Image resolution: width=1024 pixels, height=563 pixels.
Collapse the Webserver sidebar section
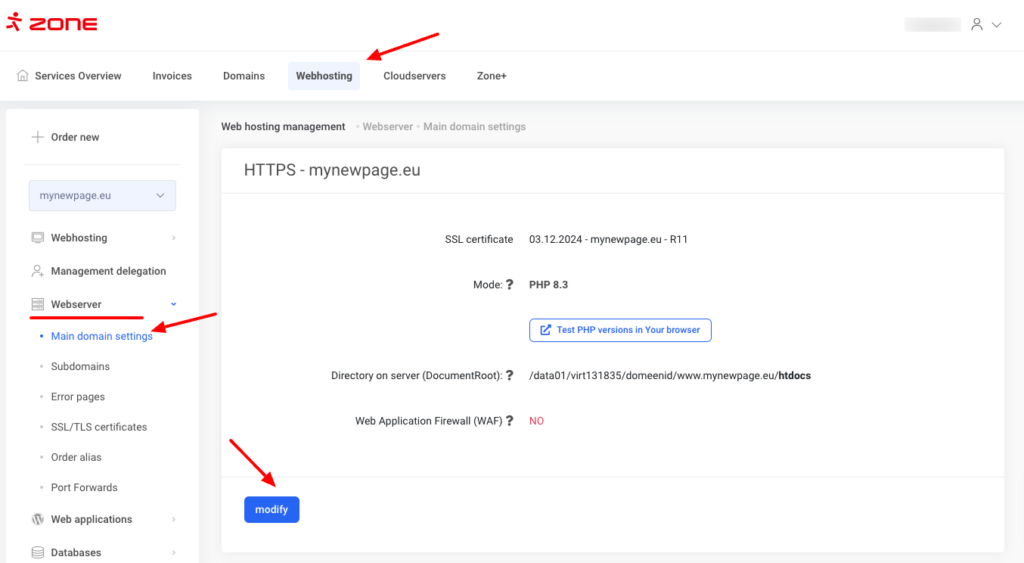[x=174, y=304]
